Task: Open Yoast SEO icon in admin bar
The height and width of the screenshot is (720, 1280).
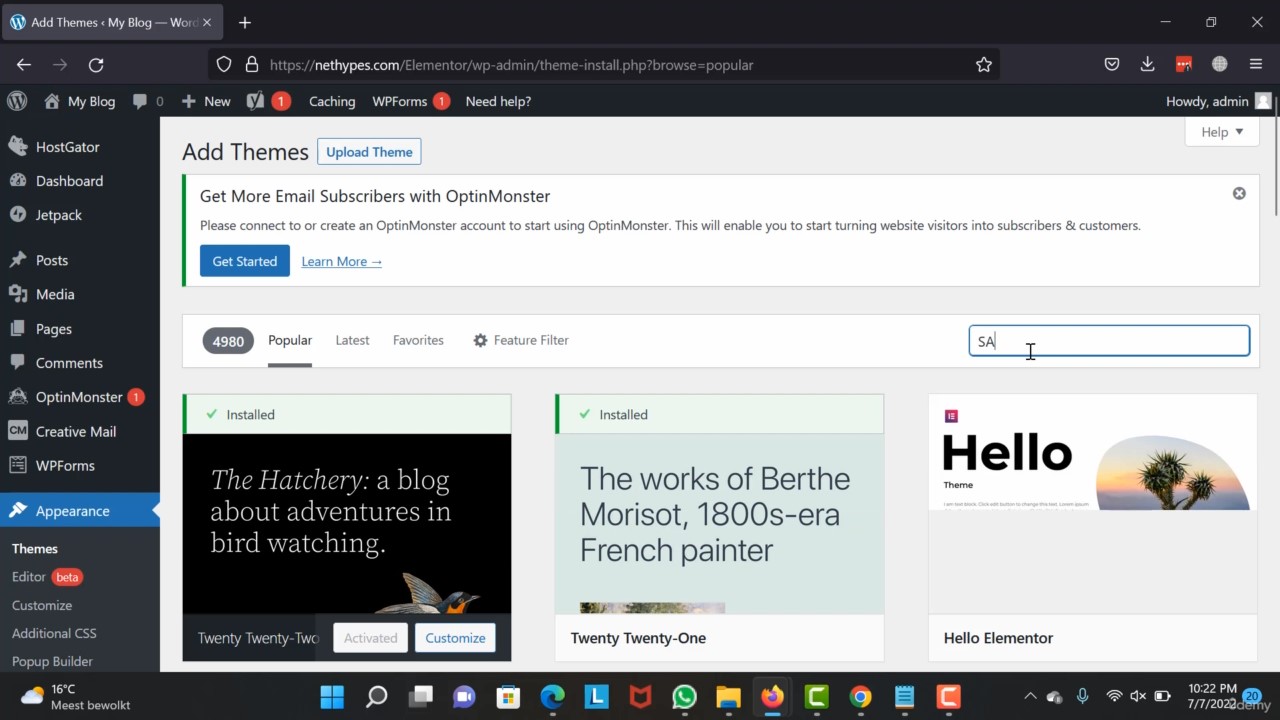Action: (x=255, y=101)
